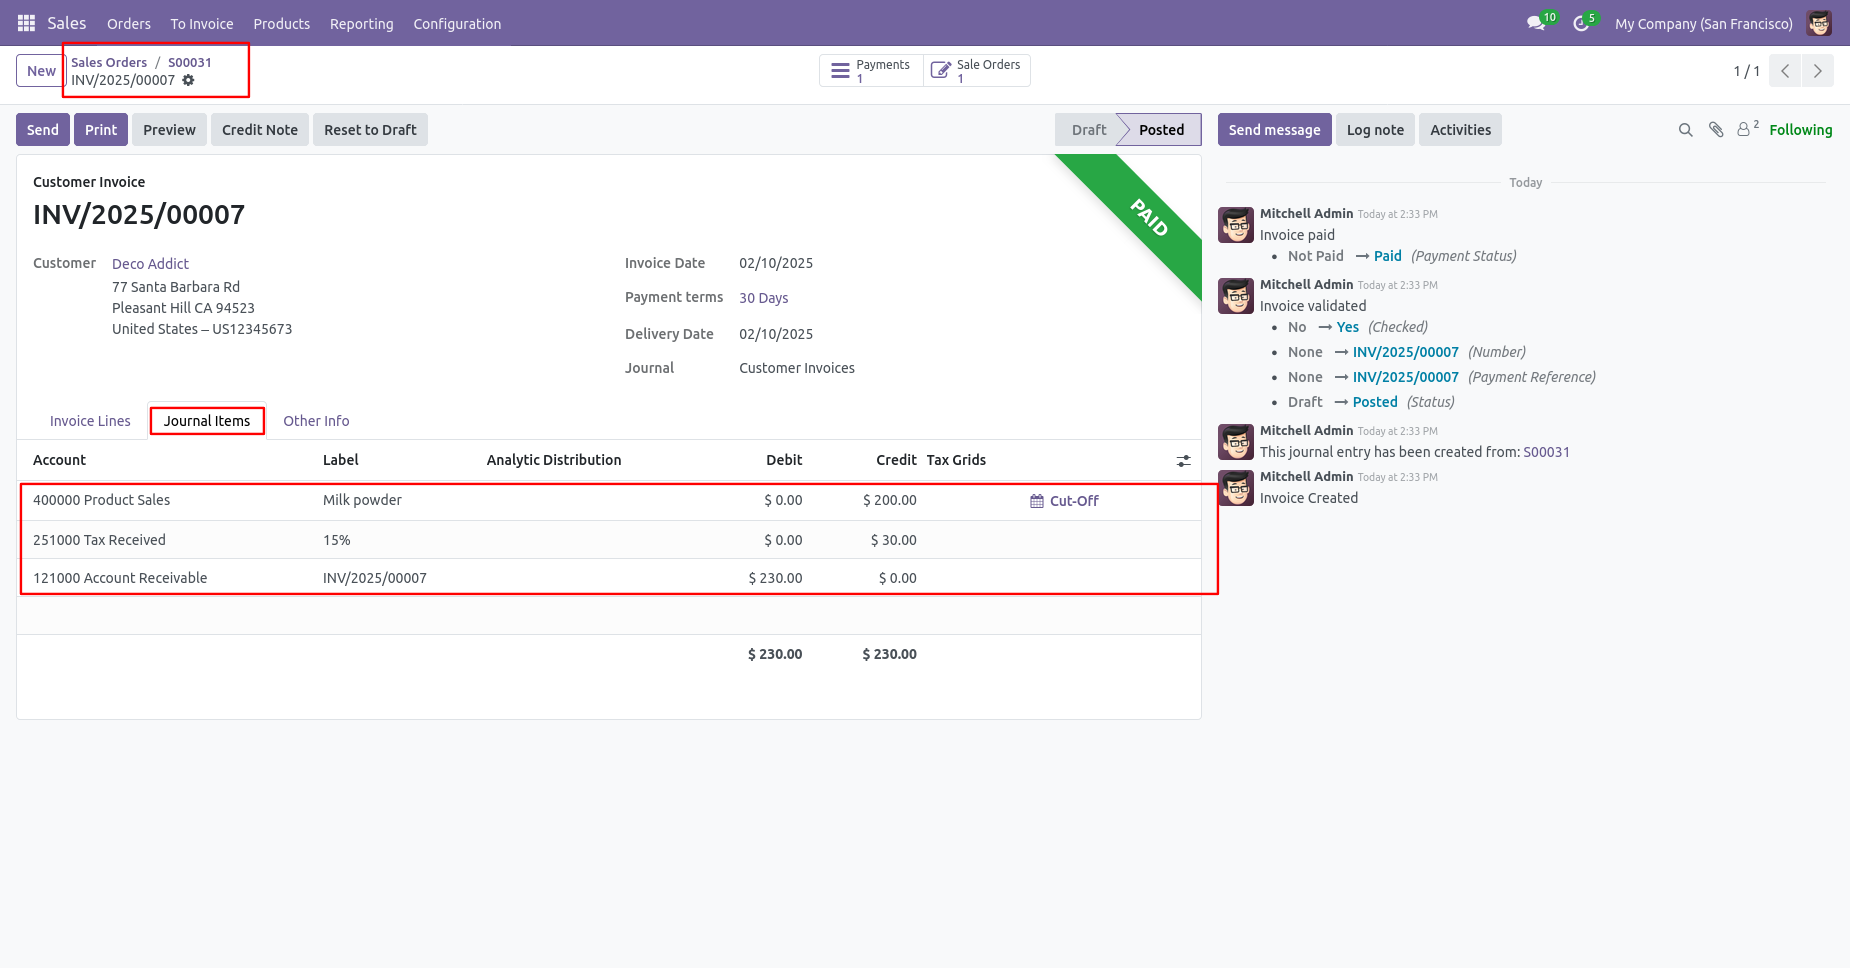Create a Credit Note

(x=260, y=130)
